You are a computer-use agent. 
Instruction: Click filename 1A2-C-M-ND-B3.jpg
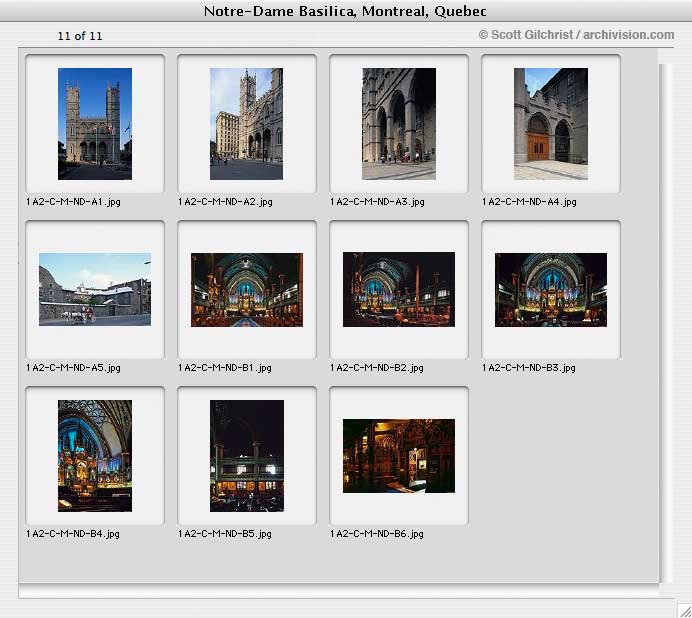pos(529,368)
